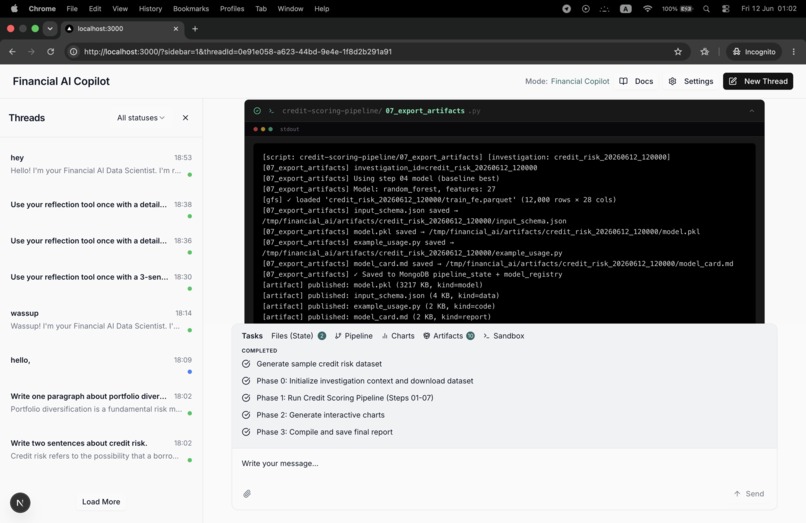Click the date and time in menu bar
The width and height of the screenshot is (806, 523).
coord(768,9)
